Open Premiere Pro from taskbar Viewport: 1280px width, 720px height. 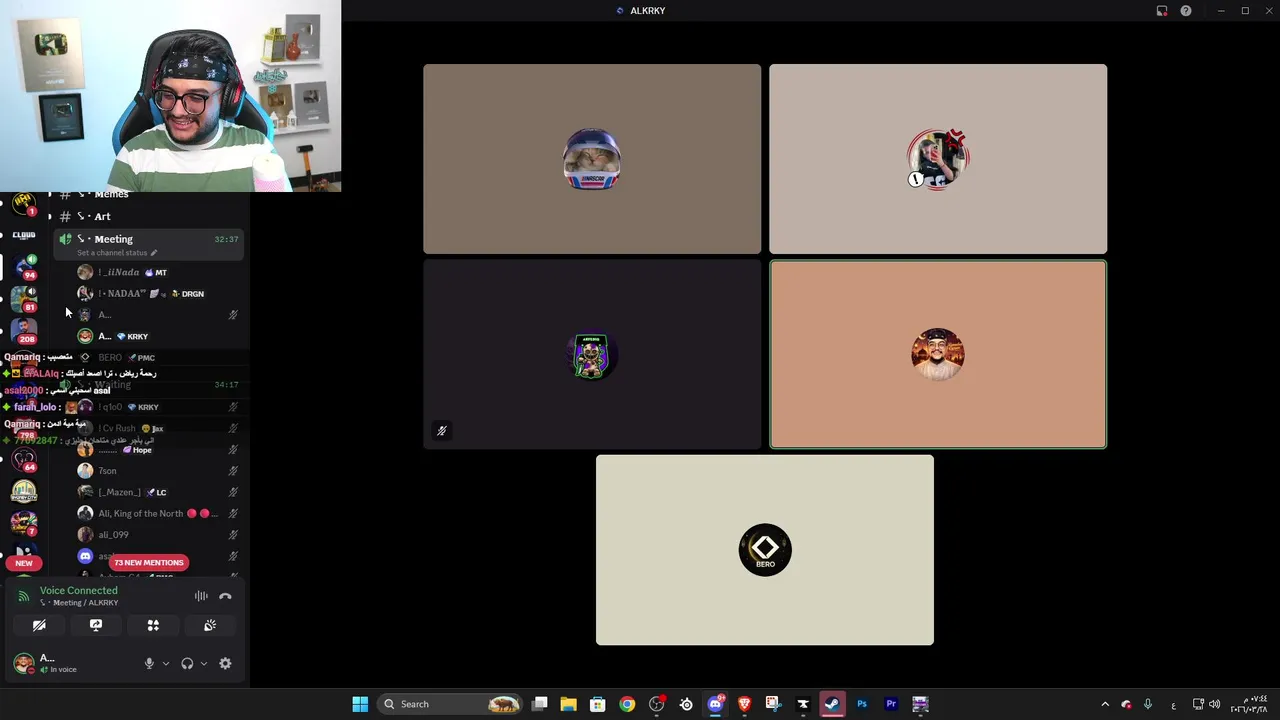(891, 704)
